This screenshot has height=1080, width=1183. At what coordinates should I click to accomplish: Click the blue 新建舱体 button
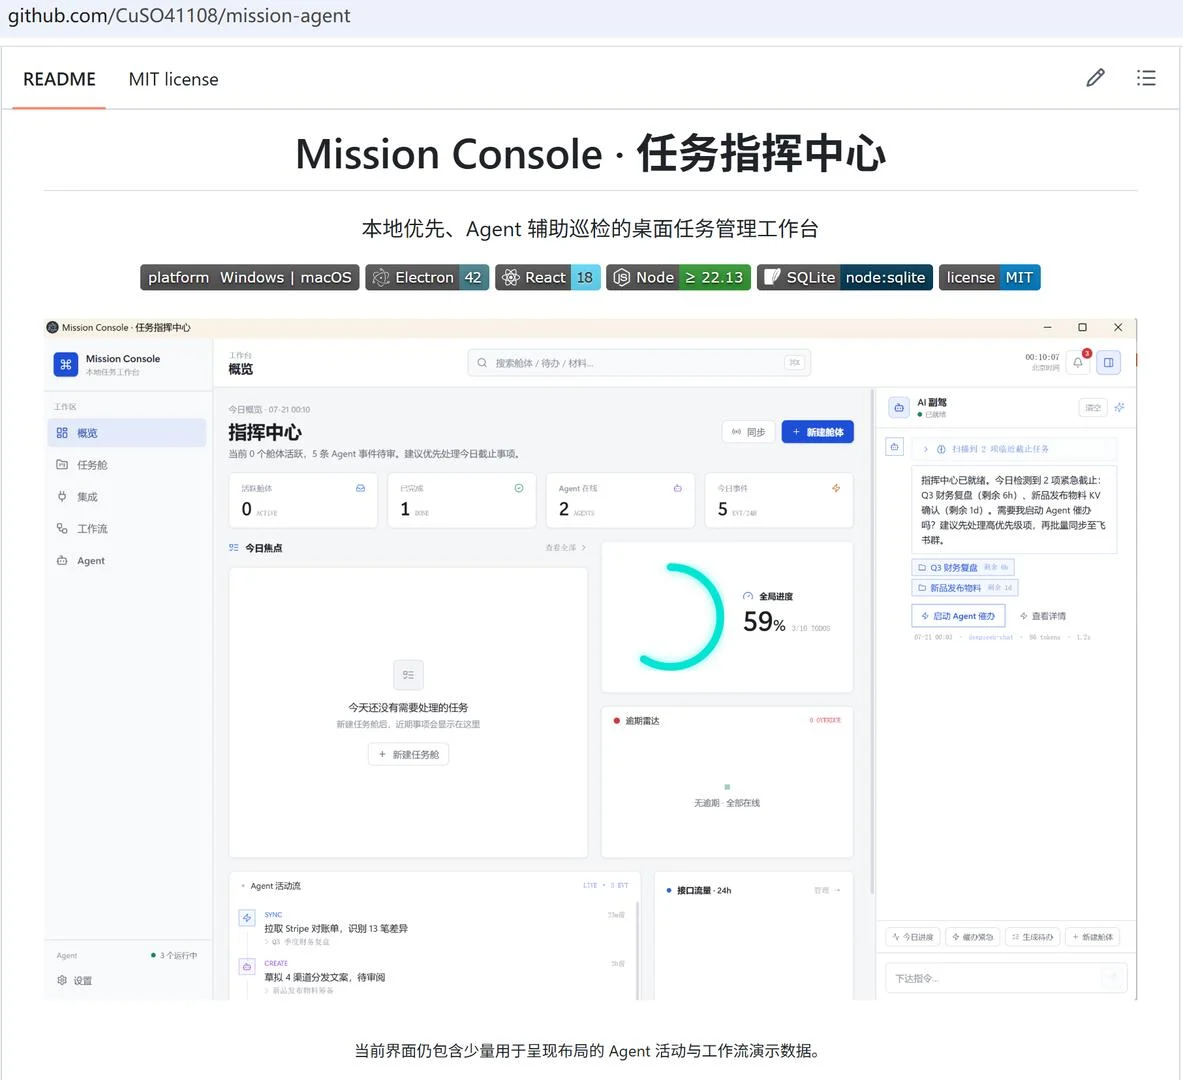tap(818, 432)
